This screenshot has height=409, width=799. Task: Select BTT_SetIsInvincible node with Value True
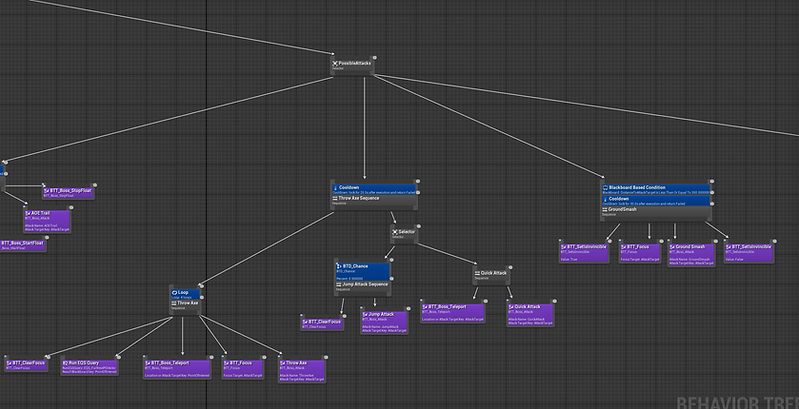click(x=584, y=253)
